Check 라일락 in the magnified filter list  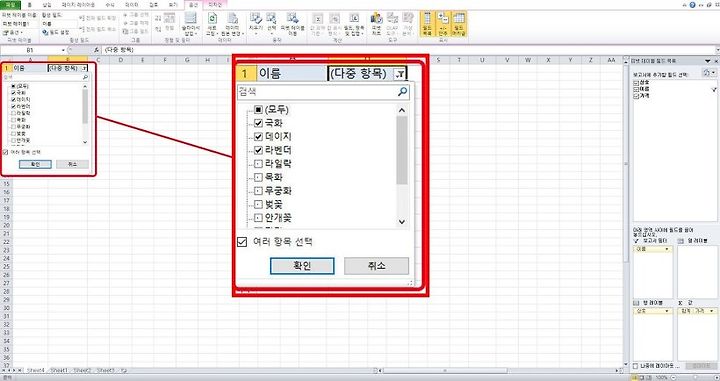(258, 164)
